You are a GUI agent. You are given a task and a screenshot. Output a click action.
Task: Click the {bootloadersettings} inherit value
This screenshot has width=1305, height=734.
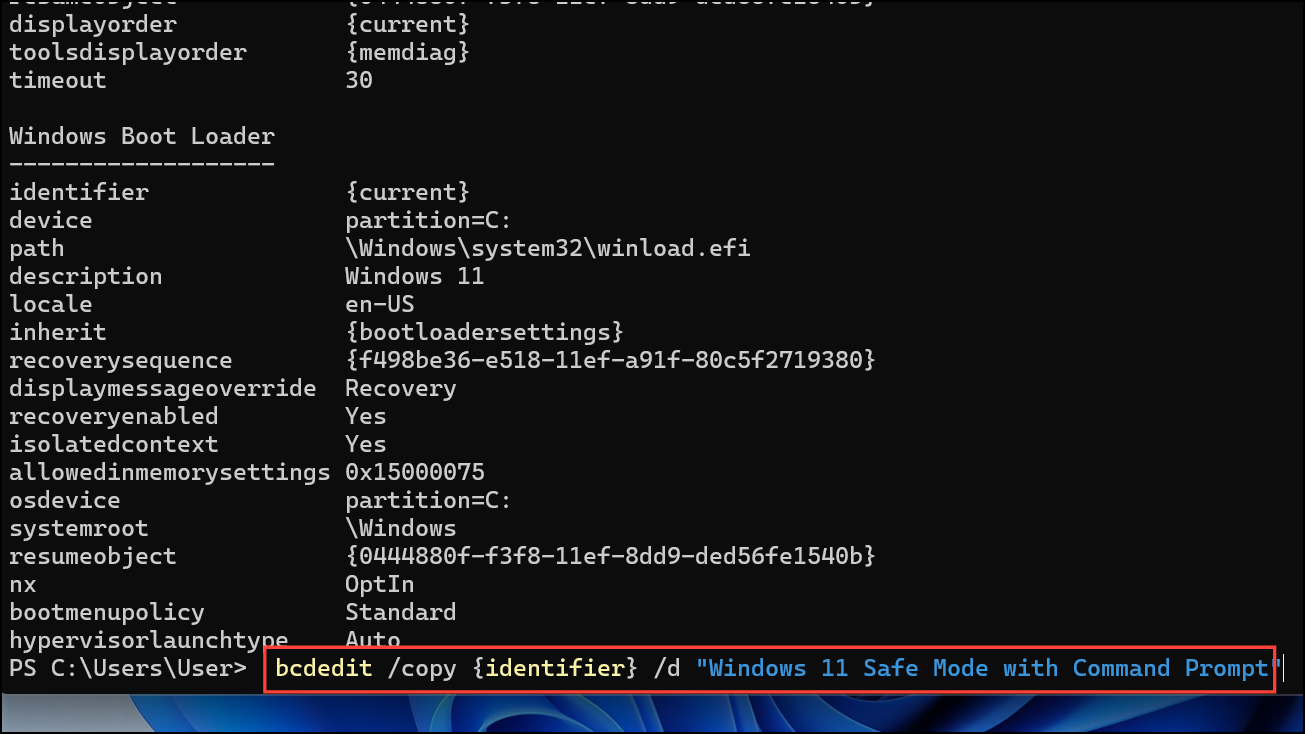[x=484, y=332]
